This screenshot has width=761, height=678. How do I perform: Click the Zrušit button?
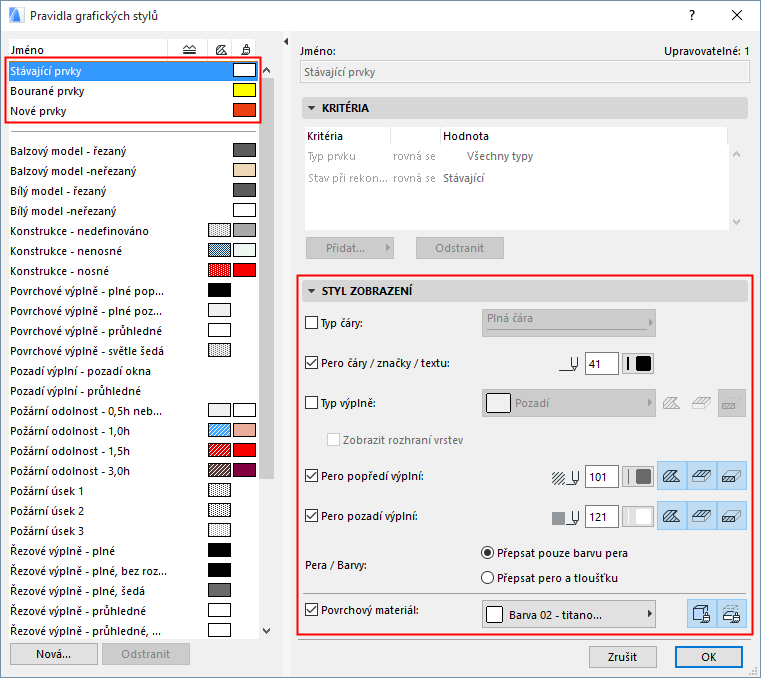(623, 657)
